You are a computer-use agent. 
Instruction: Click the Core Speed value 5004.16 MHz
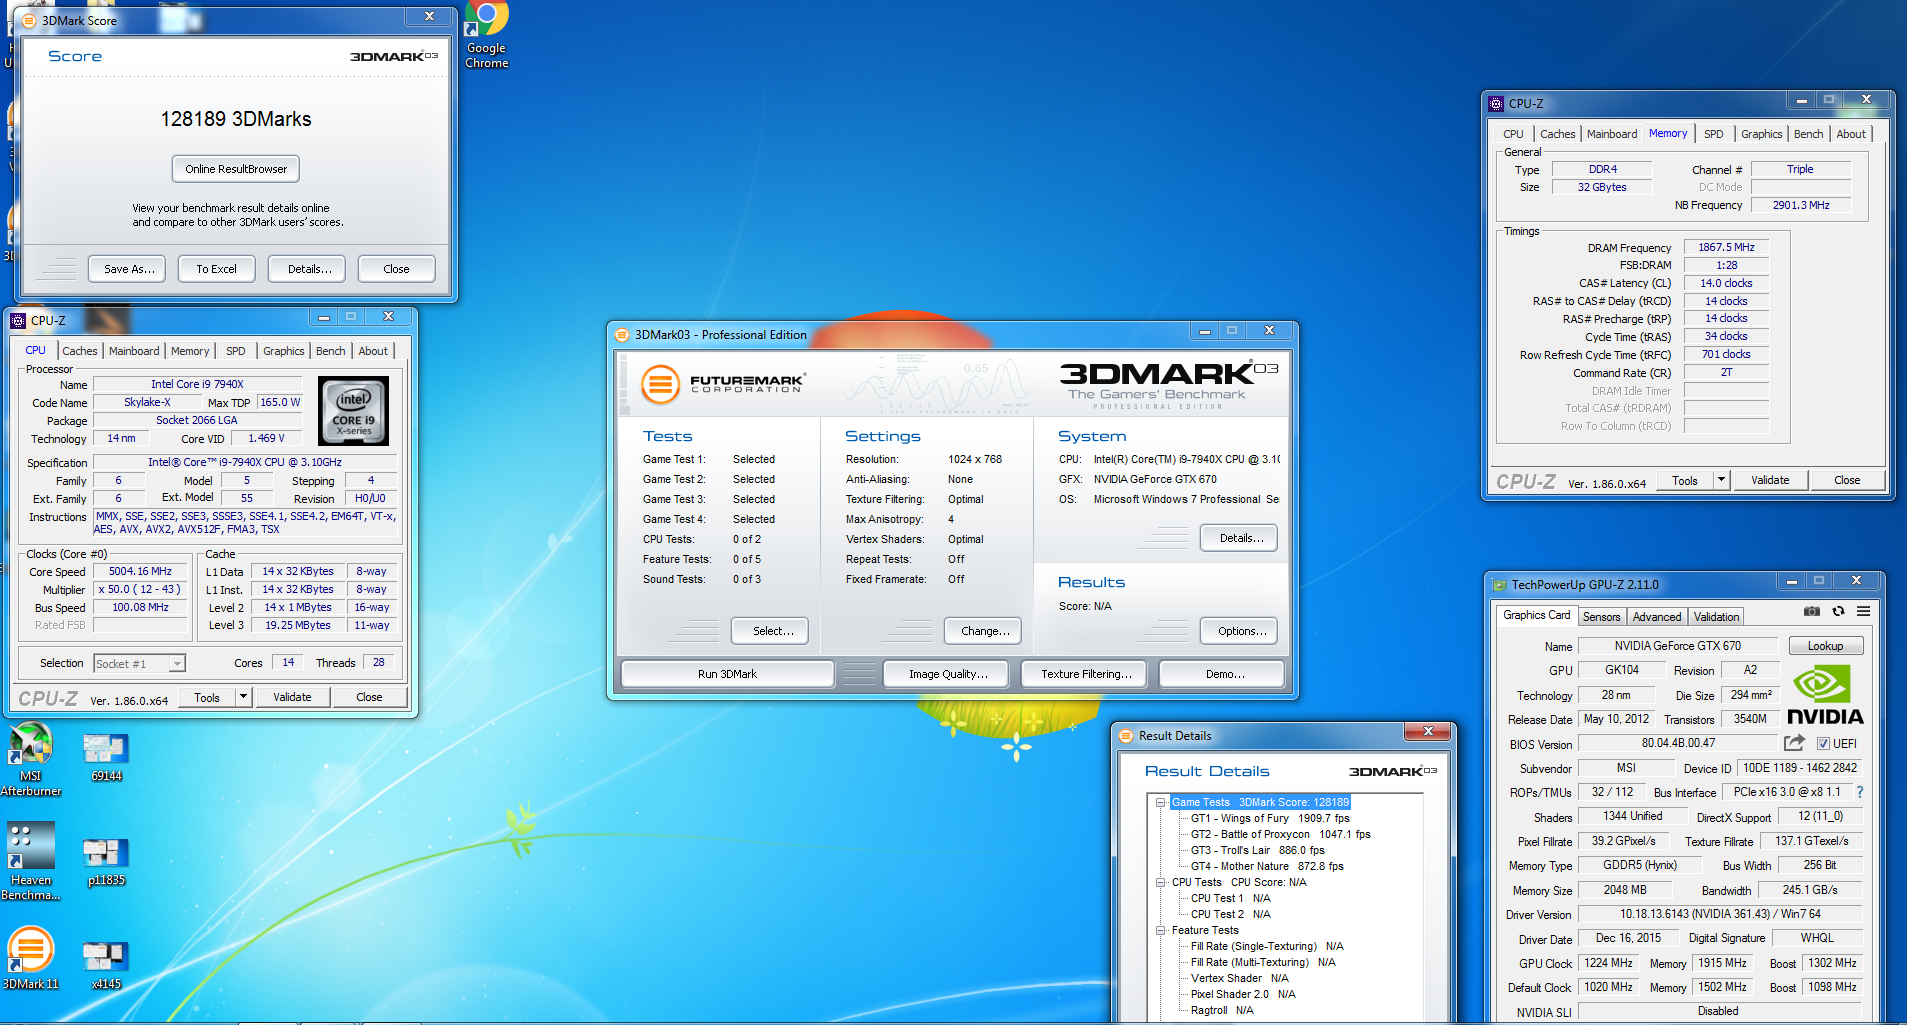click(140, 572)
